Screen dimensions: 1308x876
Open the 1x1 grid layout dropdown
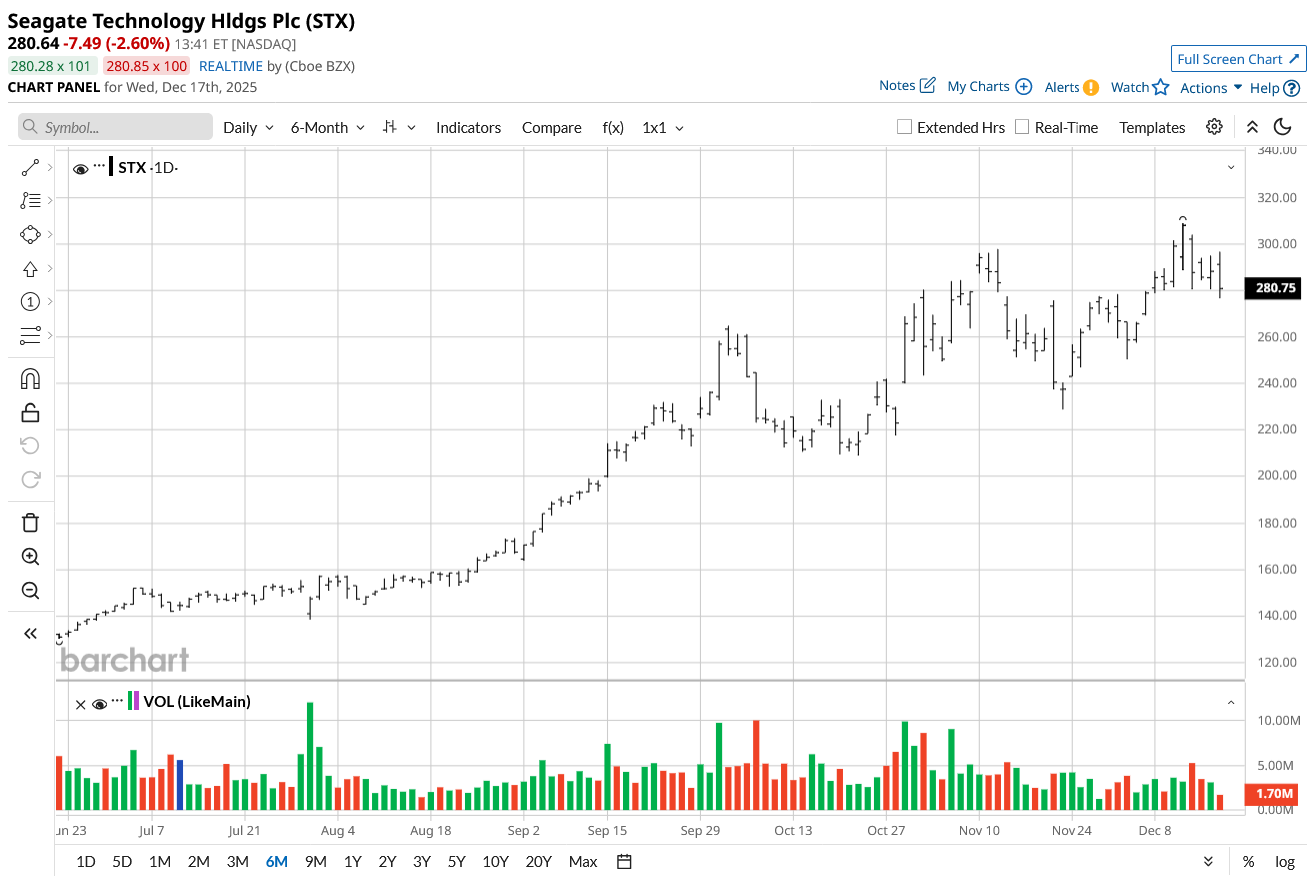click(663, 128)
